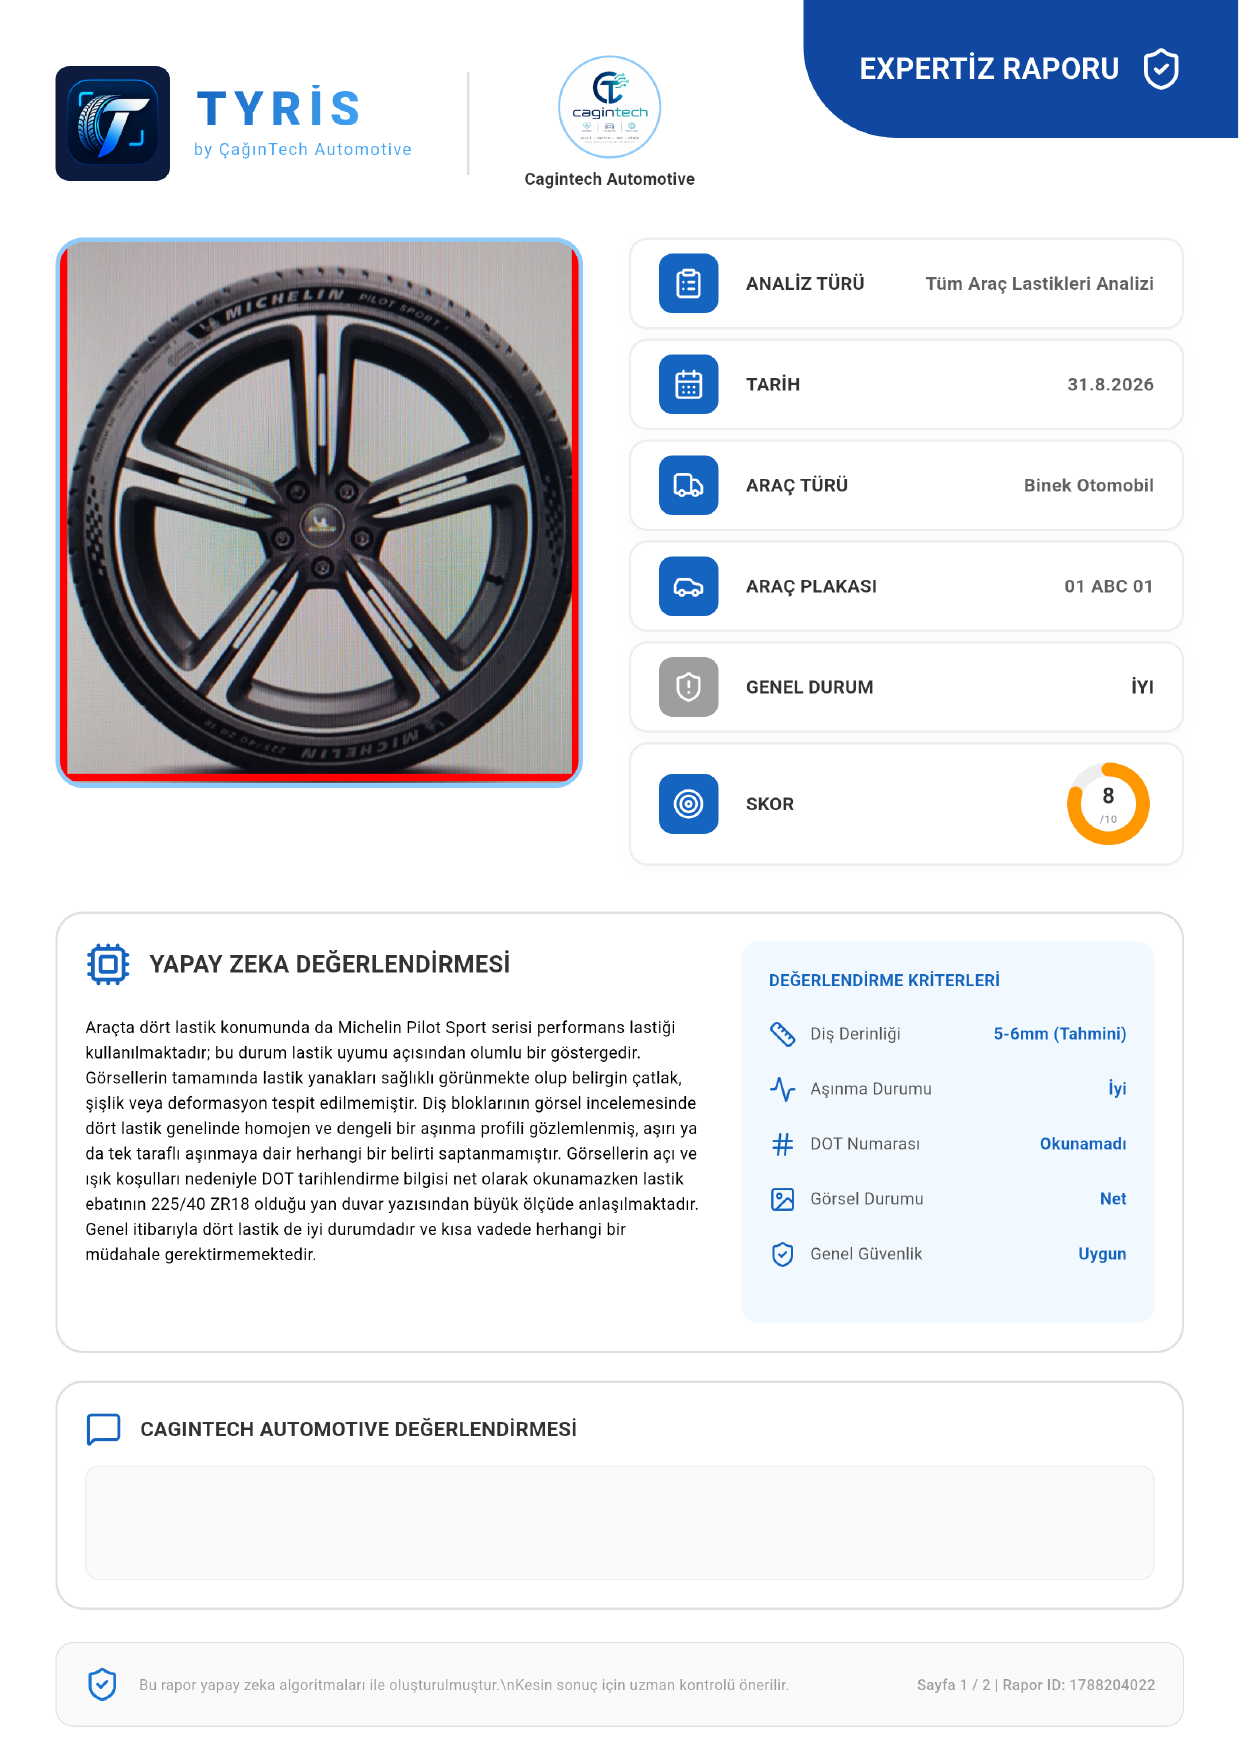
Task: Click the hash icon for DOT Numarası
Action: (782, 1144)
